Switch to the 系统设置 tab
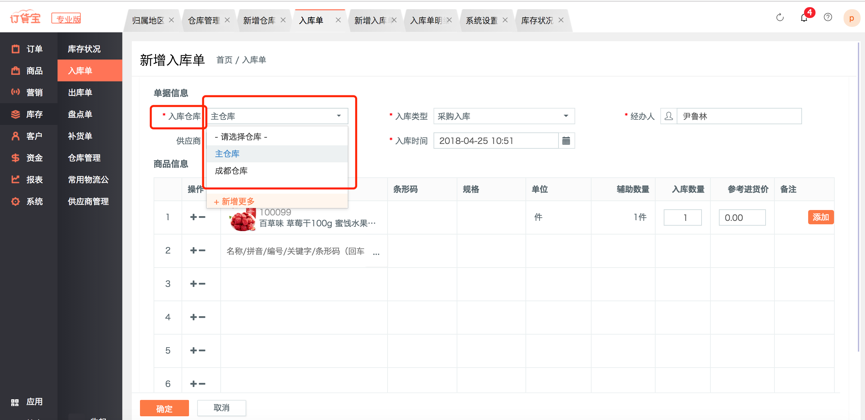865x420 pixels. 481,20
